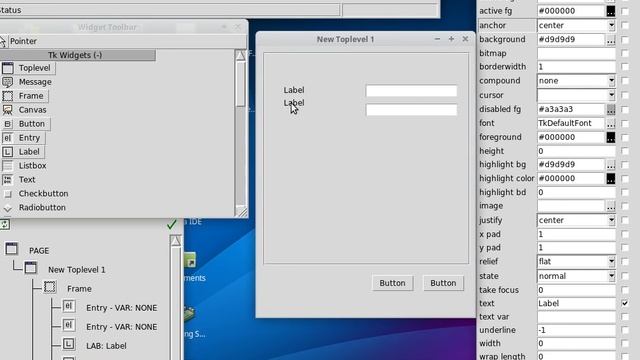640x360 pixels.
Task: Select the Checkbutton widget icon
Action: [8, 194]
